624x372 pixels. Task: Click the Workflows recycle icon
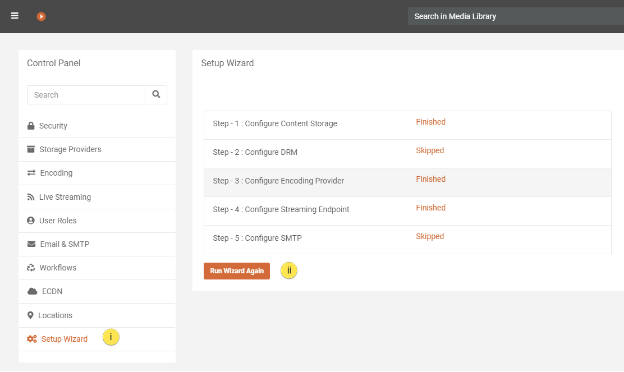coord(31,268)
